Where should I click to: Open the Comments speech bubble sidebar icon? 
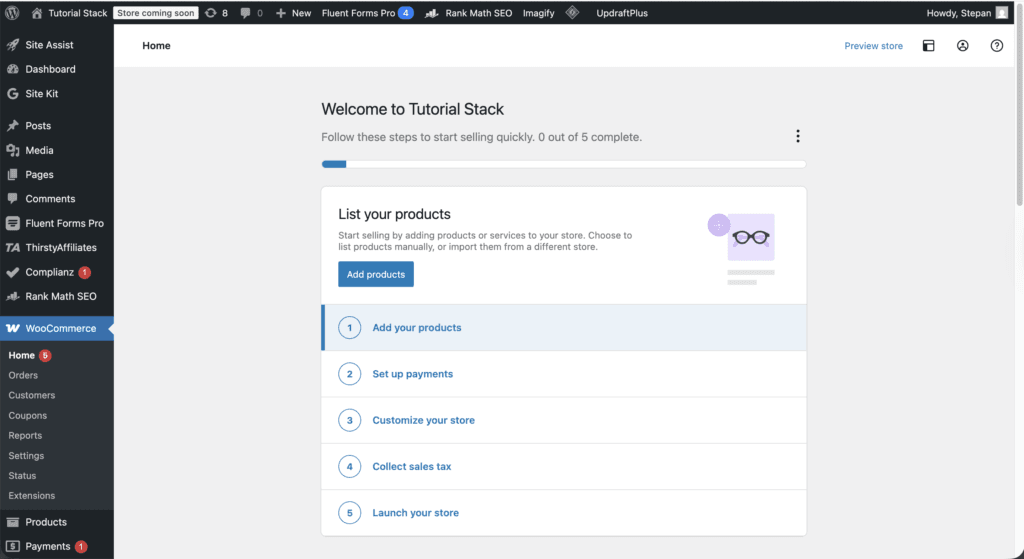tap(12, 199)
